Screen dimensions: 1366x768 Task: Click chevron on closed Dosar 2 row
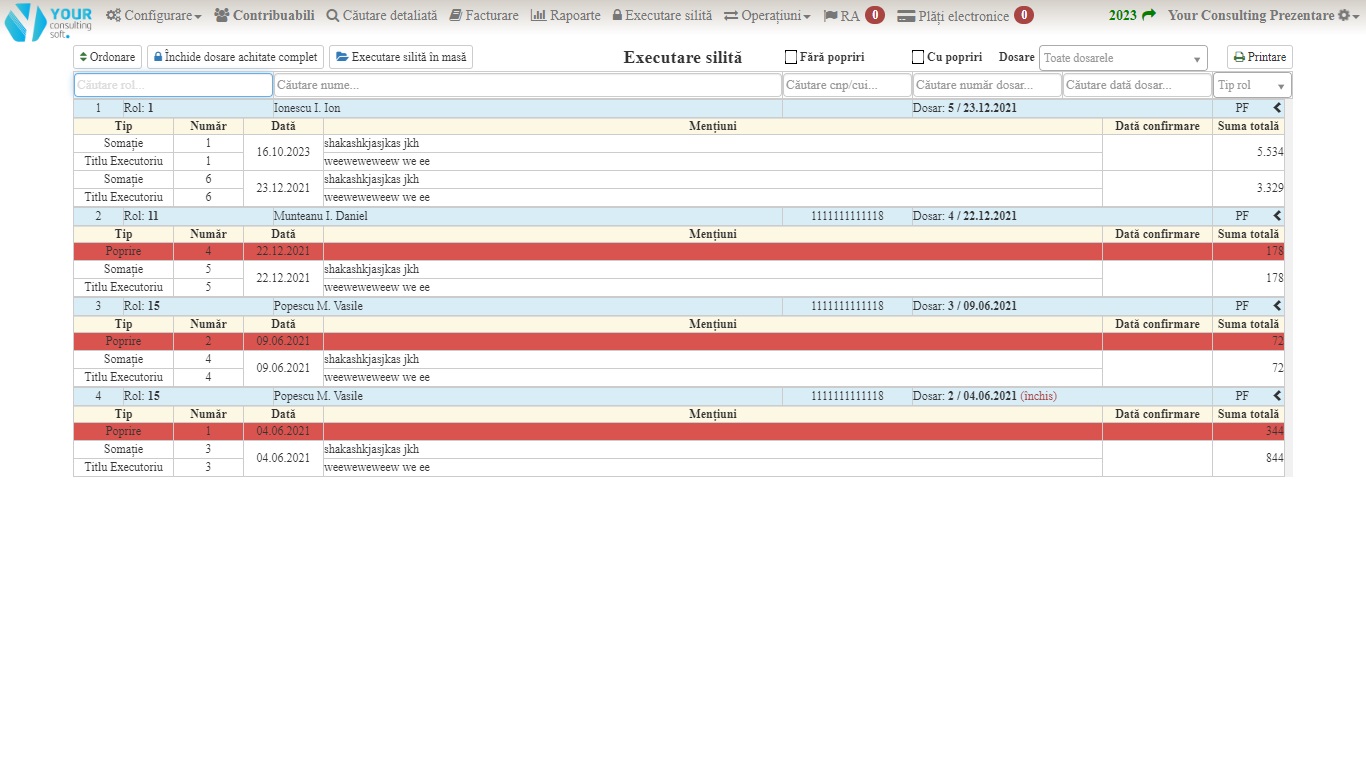(x=1277, y=396)
